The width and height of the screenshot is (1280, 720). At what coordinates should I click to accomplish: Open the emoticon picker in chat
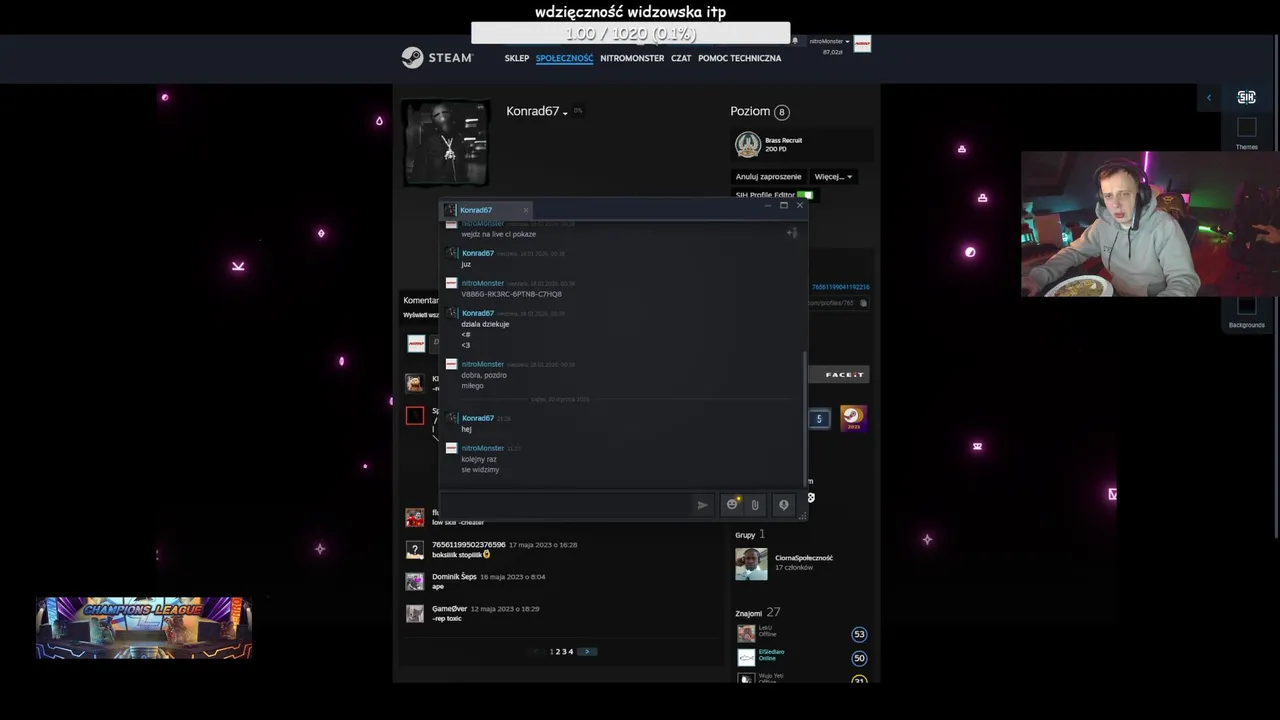(732, 505)
